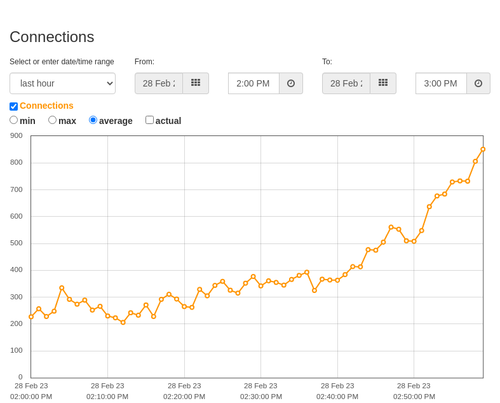
Task: Click the 3:00 PM time field
Action: tap(441, 83)
